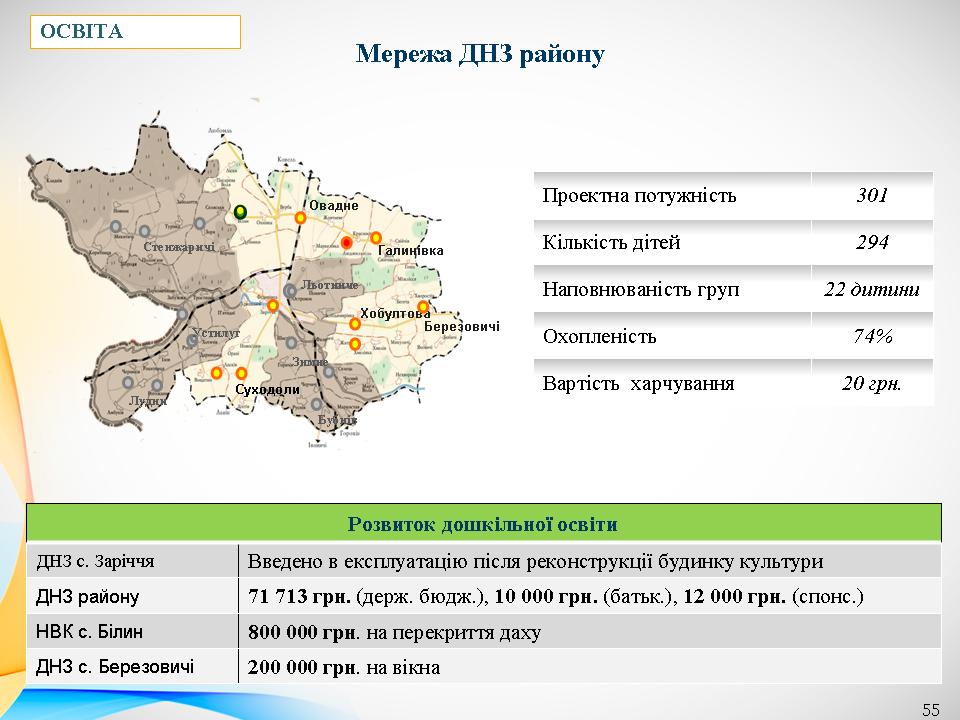Image resolution: width=960 pixels, height=720 pixels.
Task: Click the Кількість дітей value 294
Action: pyautogui.click(x=872, y=243)
